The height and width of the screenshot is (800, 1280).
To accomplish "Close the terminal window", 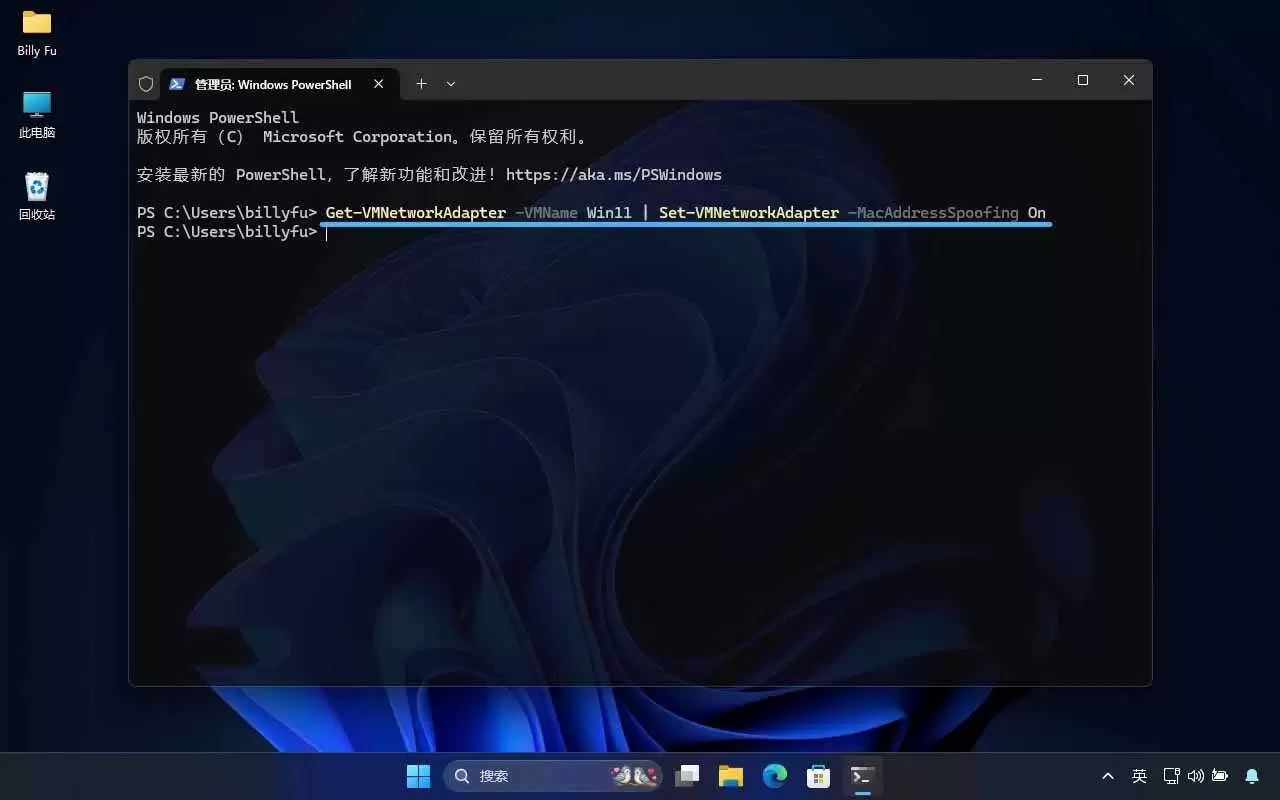I will click(x=1129, y=80).
